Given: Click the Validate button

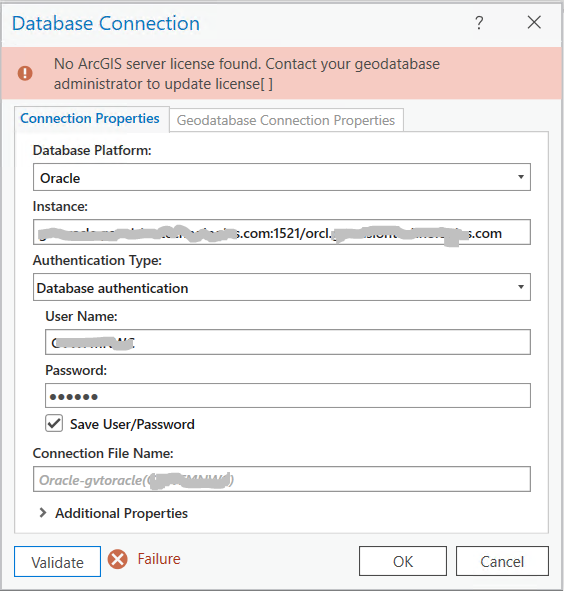Looking at the screenshot, I should click(57, 562).
